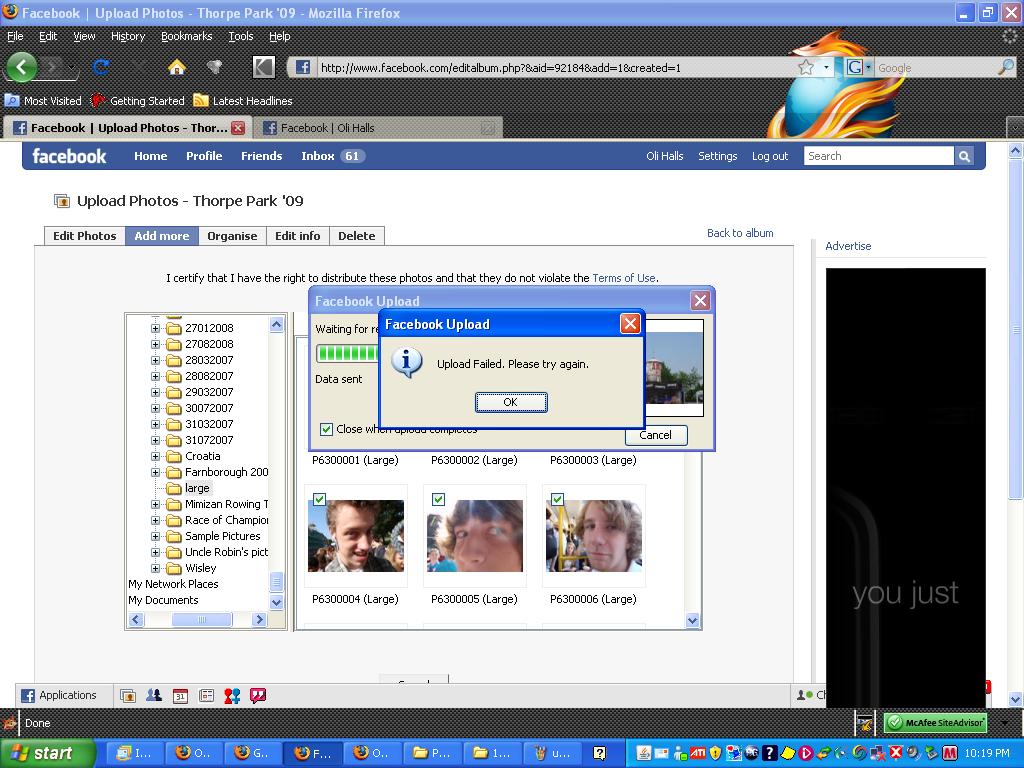Reload the page with the refresh icon

(101, 67)
